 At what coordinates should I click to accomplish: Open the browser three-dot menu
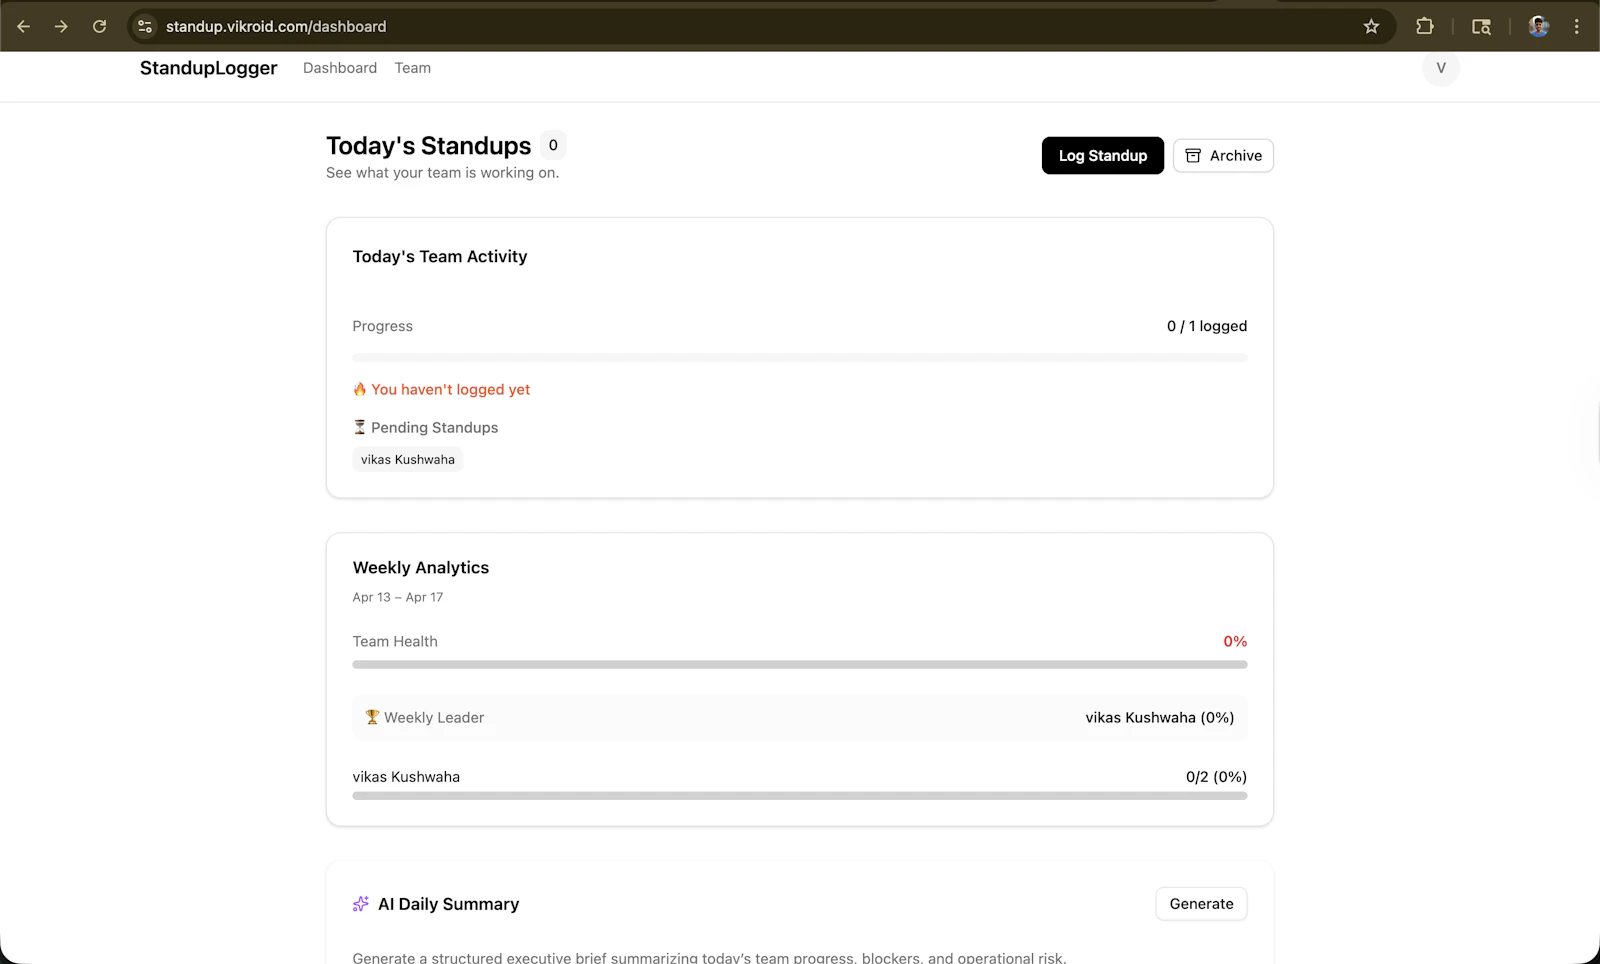(1577, 26)
